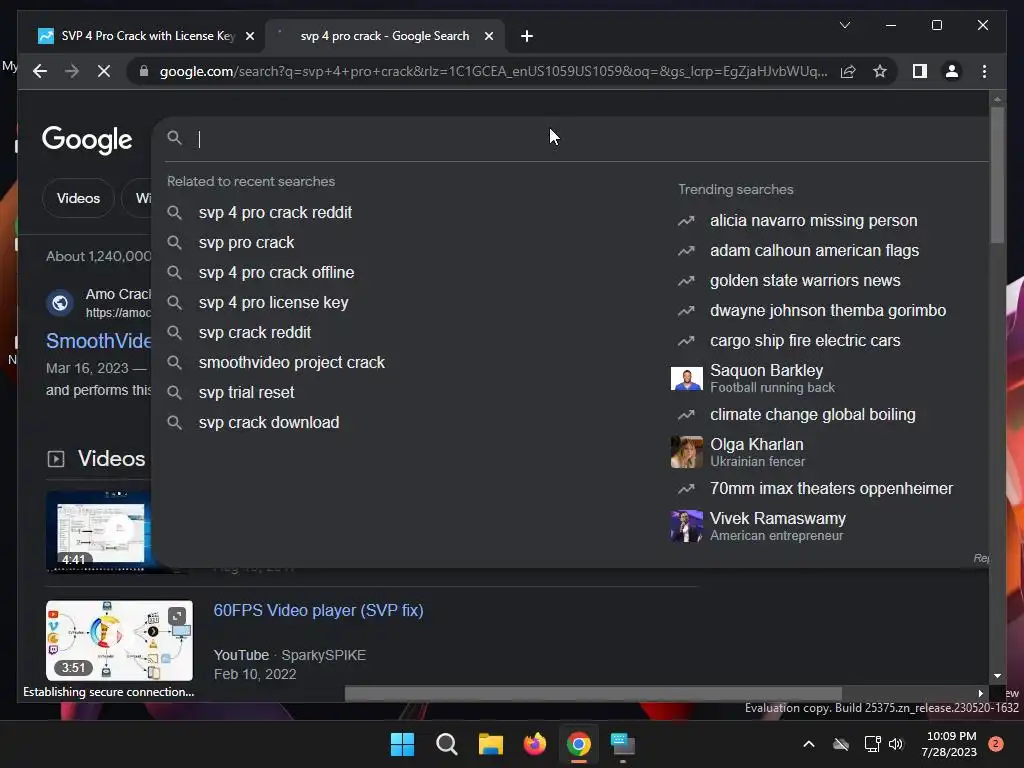Click the Google logo
This screenshot has width=1024, height=768.
pos(87,139)
